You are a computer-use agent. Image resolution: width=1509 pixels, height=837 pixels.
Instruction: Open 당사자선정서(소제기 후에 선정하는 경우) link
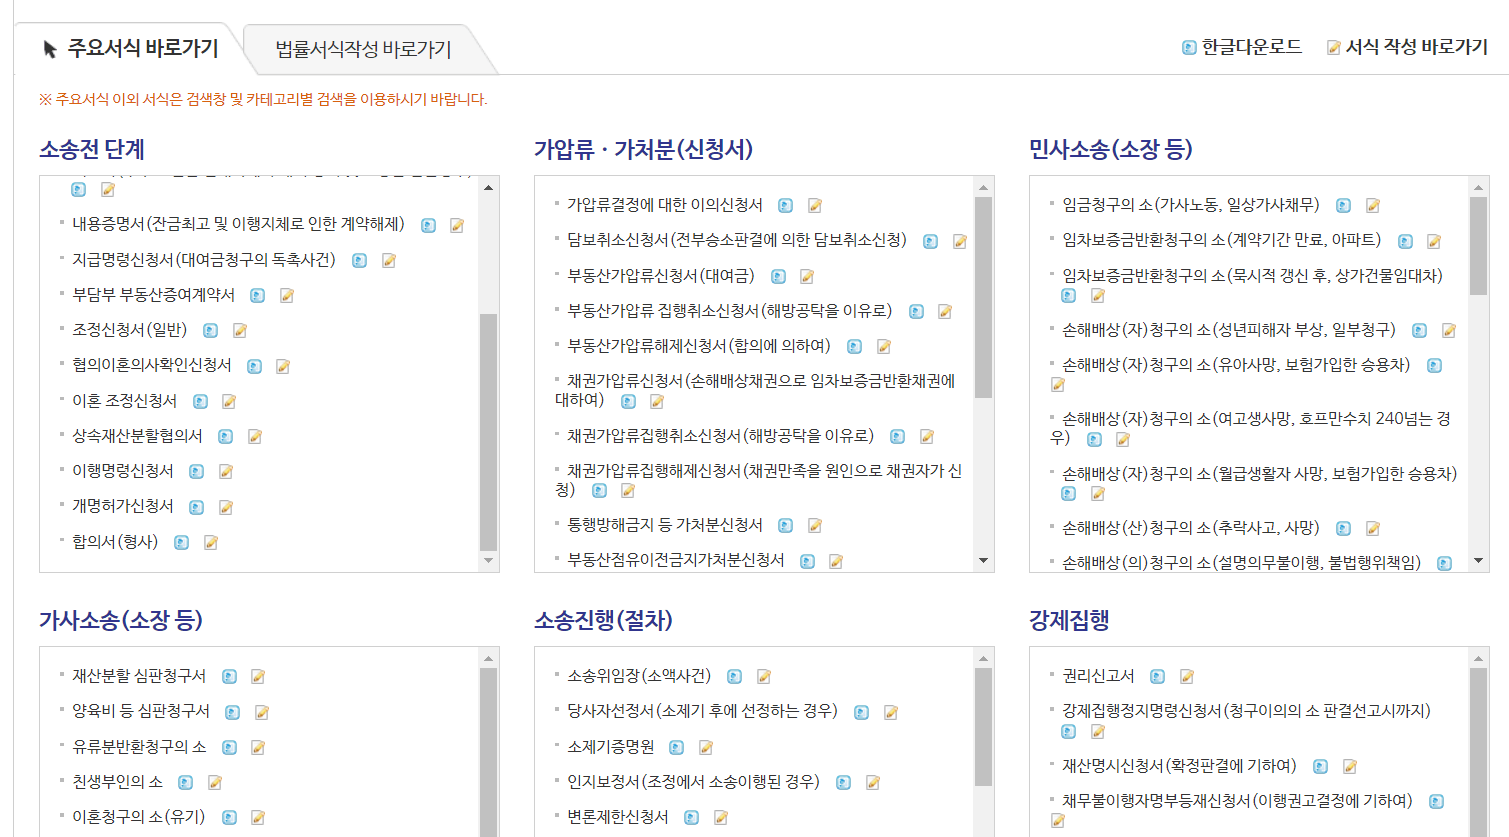click(x=702, y=710)
